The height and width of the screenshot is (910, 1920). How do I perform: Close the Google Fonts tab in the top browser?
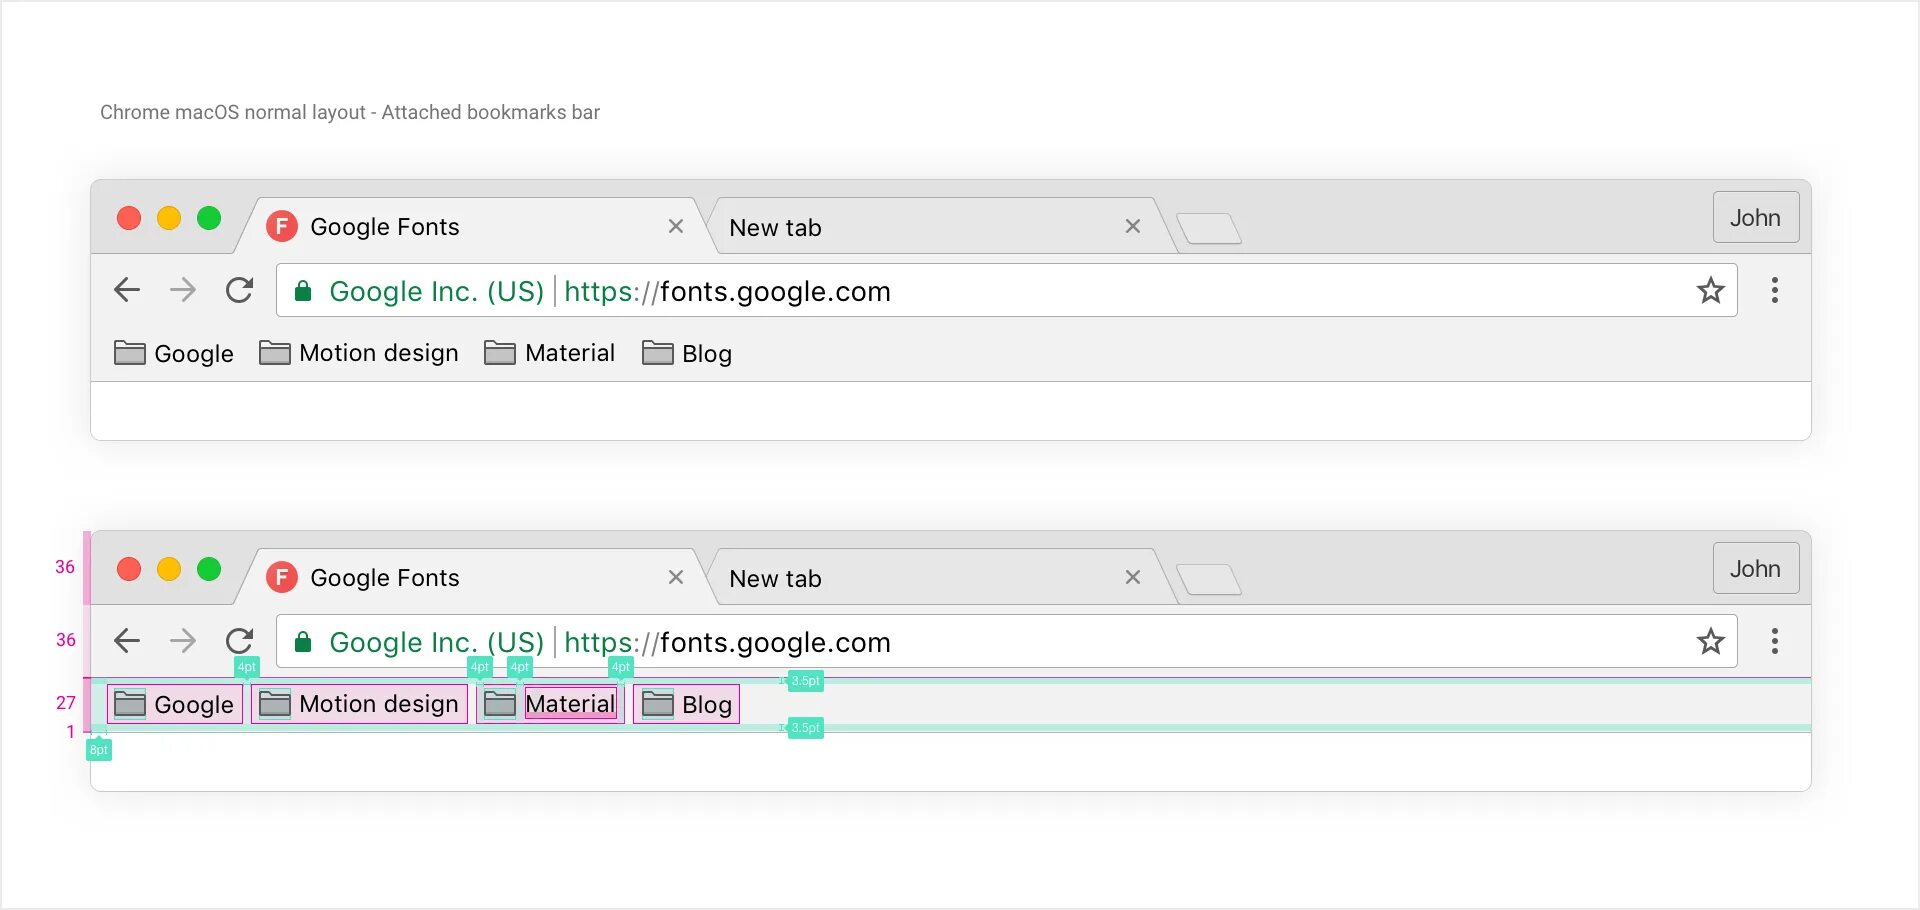(x=676, y=227)
